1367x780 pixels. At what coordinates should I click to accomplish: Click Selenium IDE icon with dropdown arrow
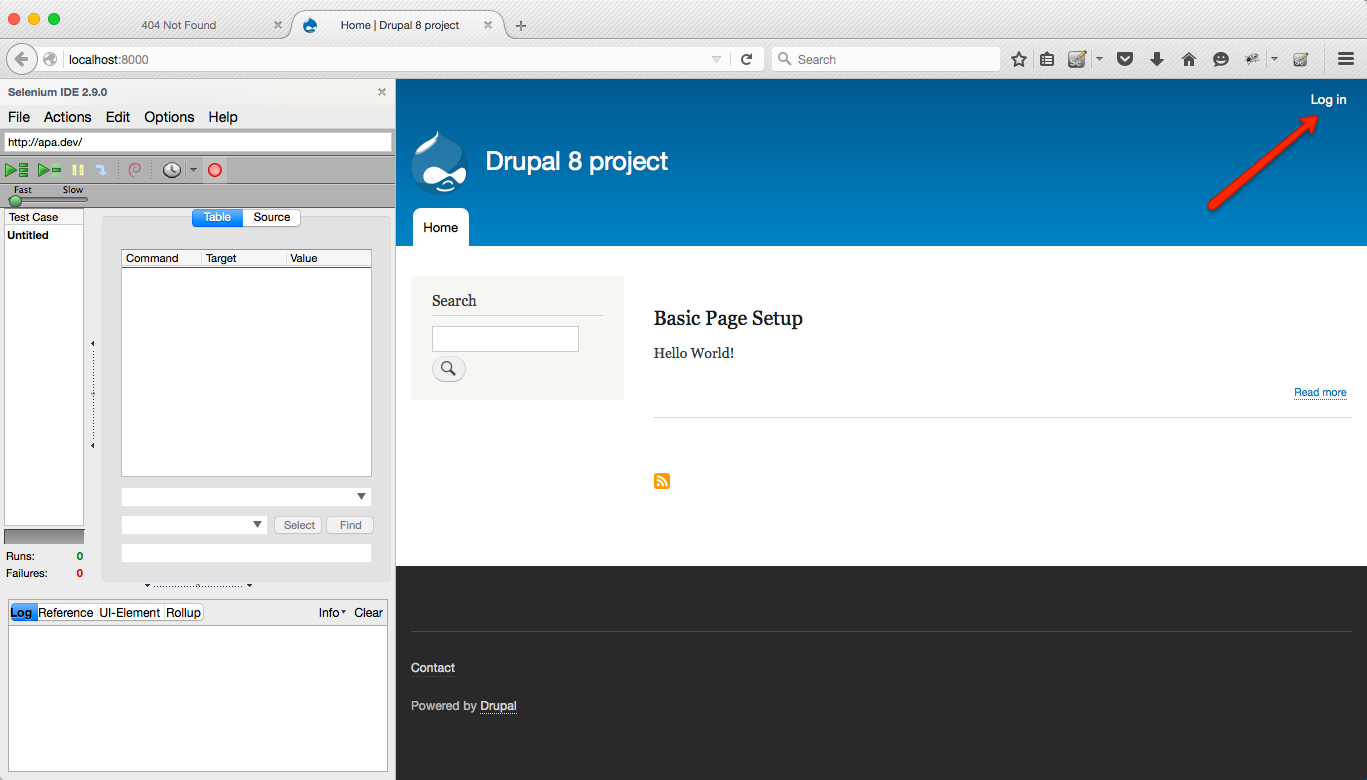[x=1077, y=59]
